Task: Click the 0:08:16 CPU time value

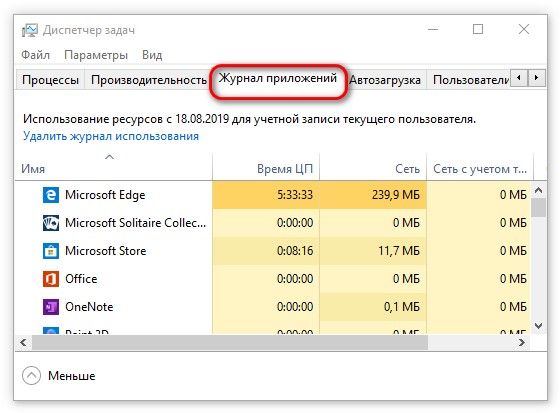Action: click(295, 251)
